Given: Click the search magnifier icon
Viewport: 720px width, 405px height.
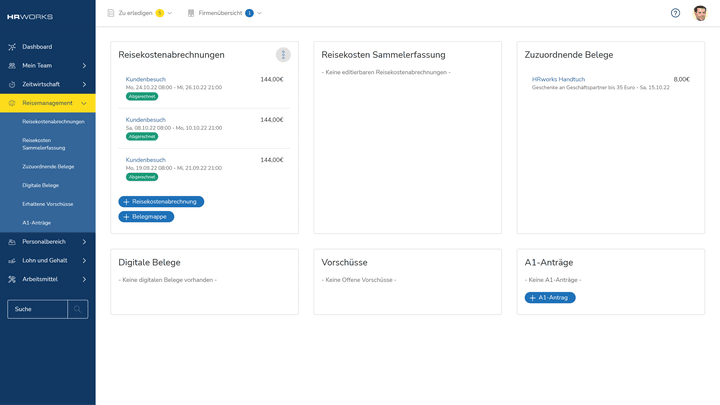Looking at the screenshot, I should (x=78, y=309).
